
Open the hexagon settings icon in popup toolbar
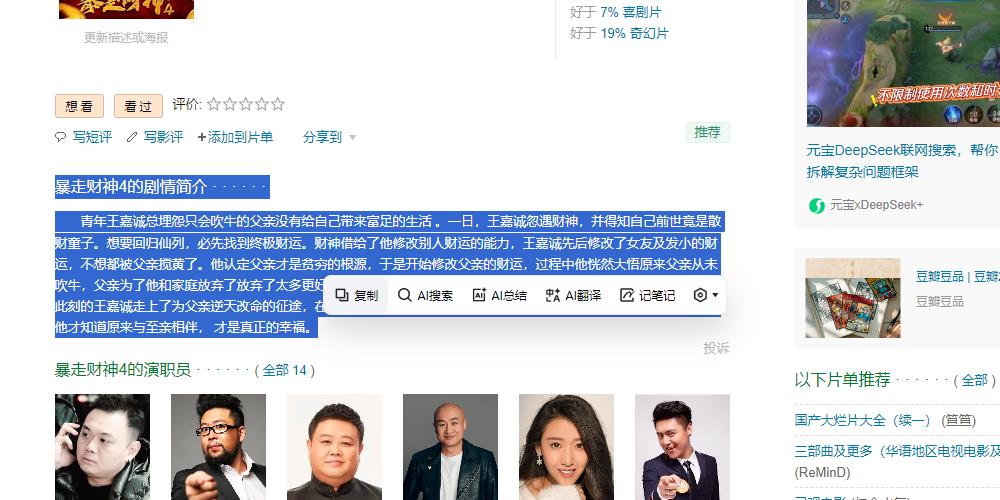700,295
